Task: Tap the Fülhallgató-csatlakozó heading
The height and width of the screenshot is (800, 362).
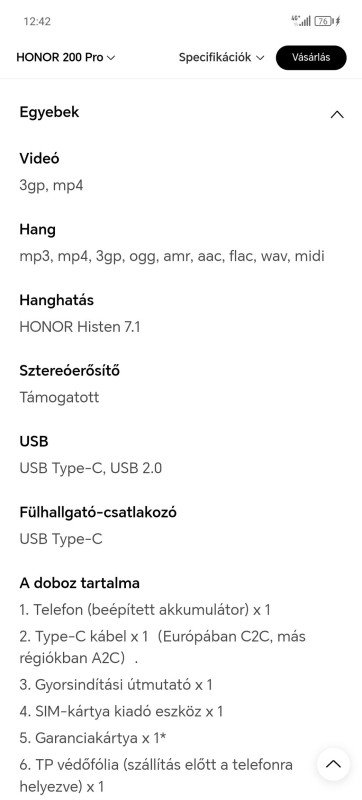Action: pyautogui.click(x=98, y=512)
